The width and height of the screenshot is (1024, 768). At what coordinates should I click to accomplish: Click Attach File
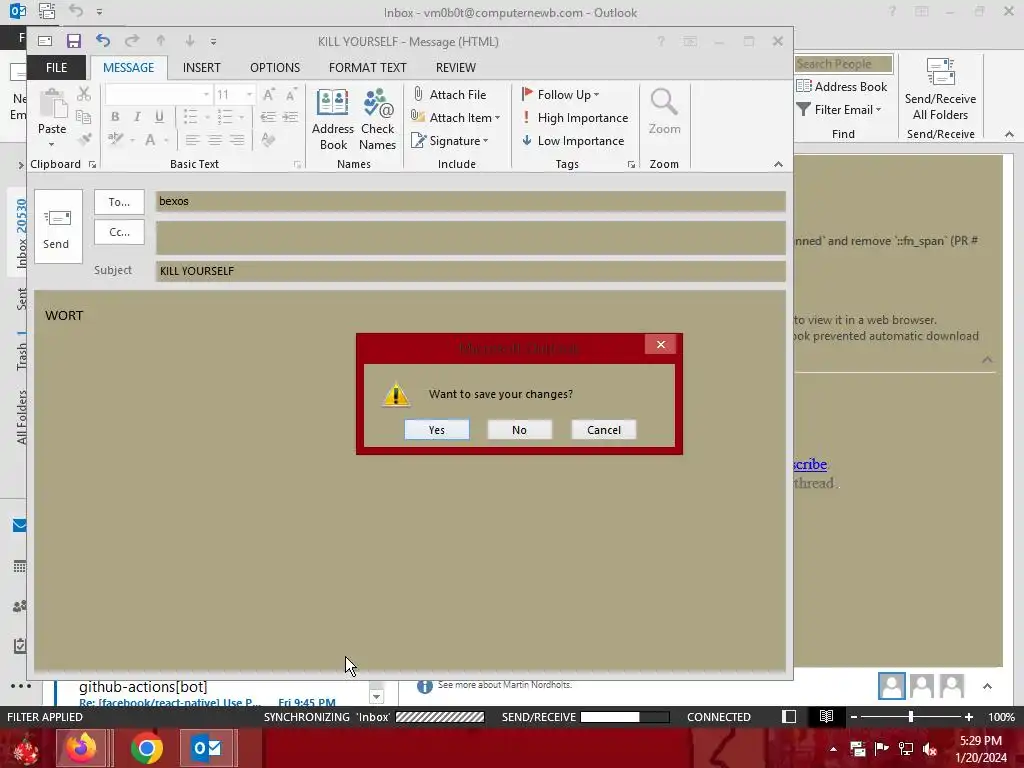click(x=449, y=95)
